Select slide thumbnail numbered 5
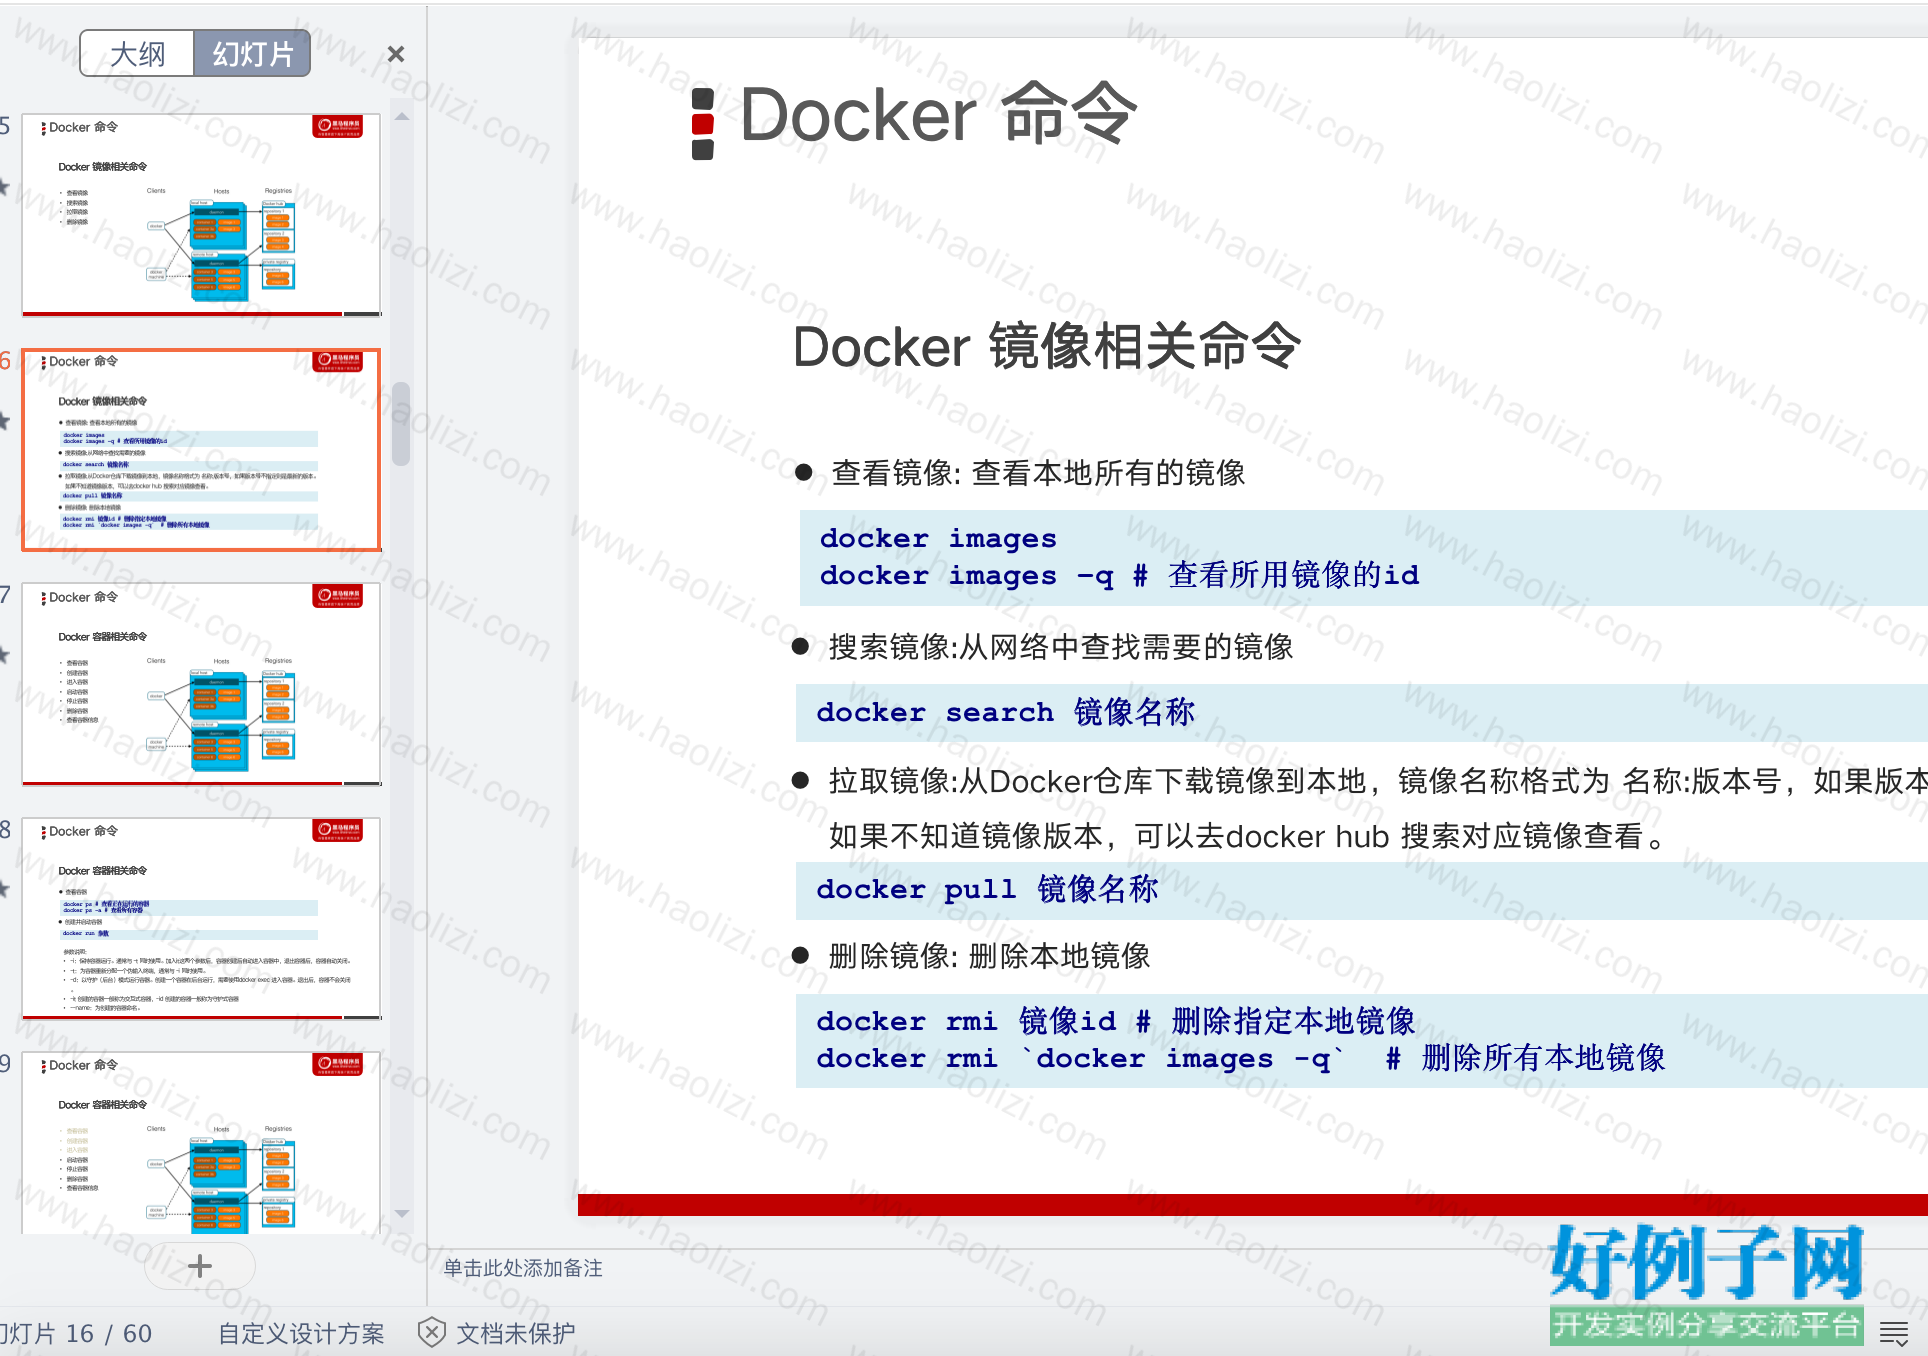This screenshot has width=1928, height=1356. [x=201, y=215]
